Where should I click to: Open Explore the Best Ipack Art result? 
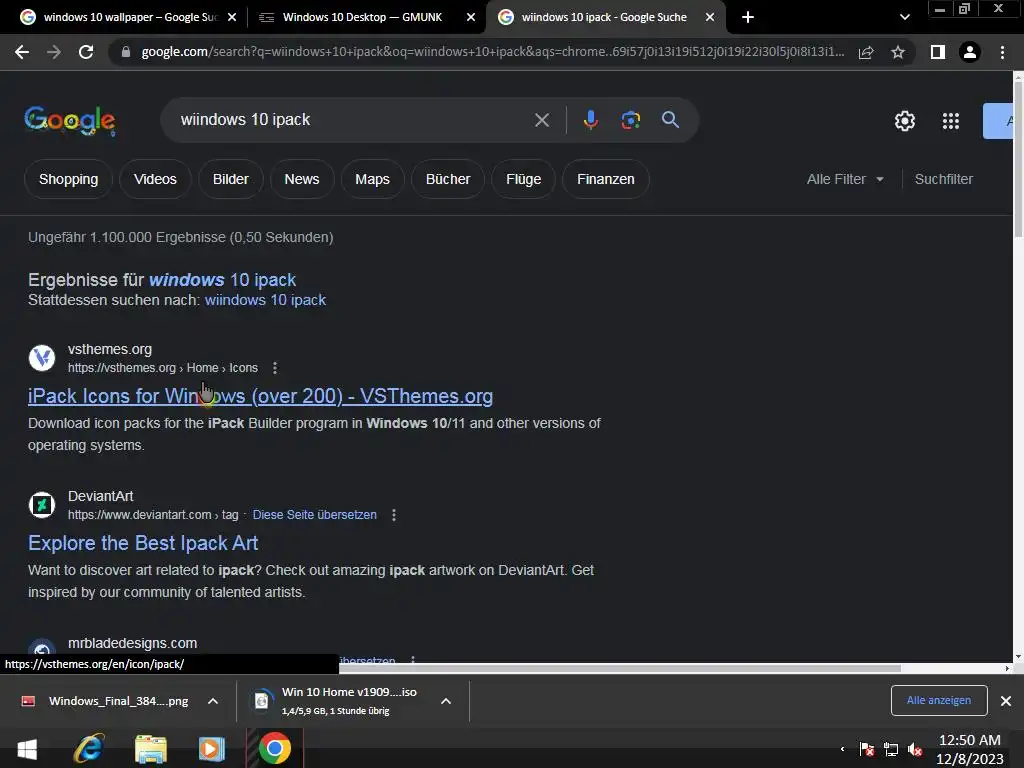coord(143,543)
